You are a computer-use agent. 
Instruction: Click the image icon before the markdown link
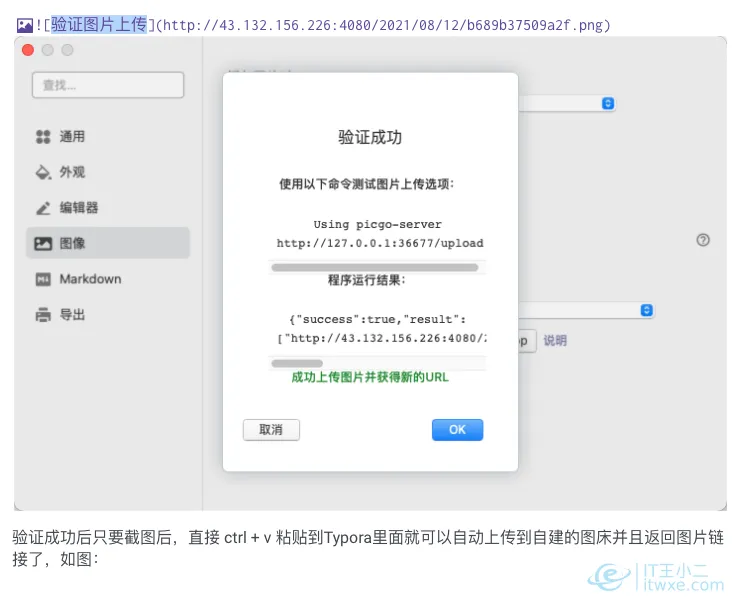coord(25,25)
